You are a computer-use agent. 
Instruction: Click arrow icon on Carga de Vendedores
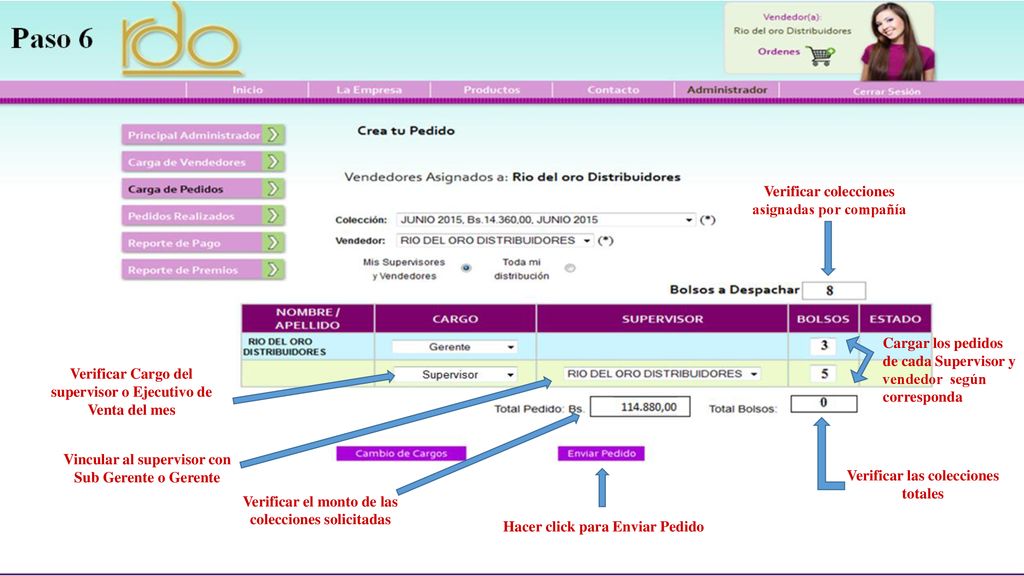(274, 161)
